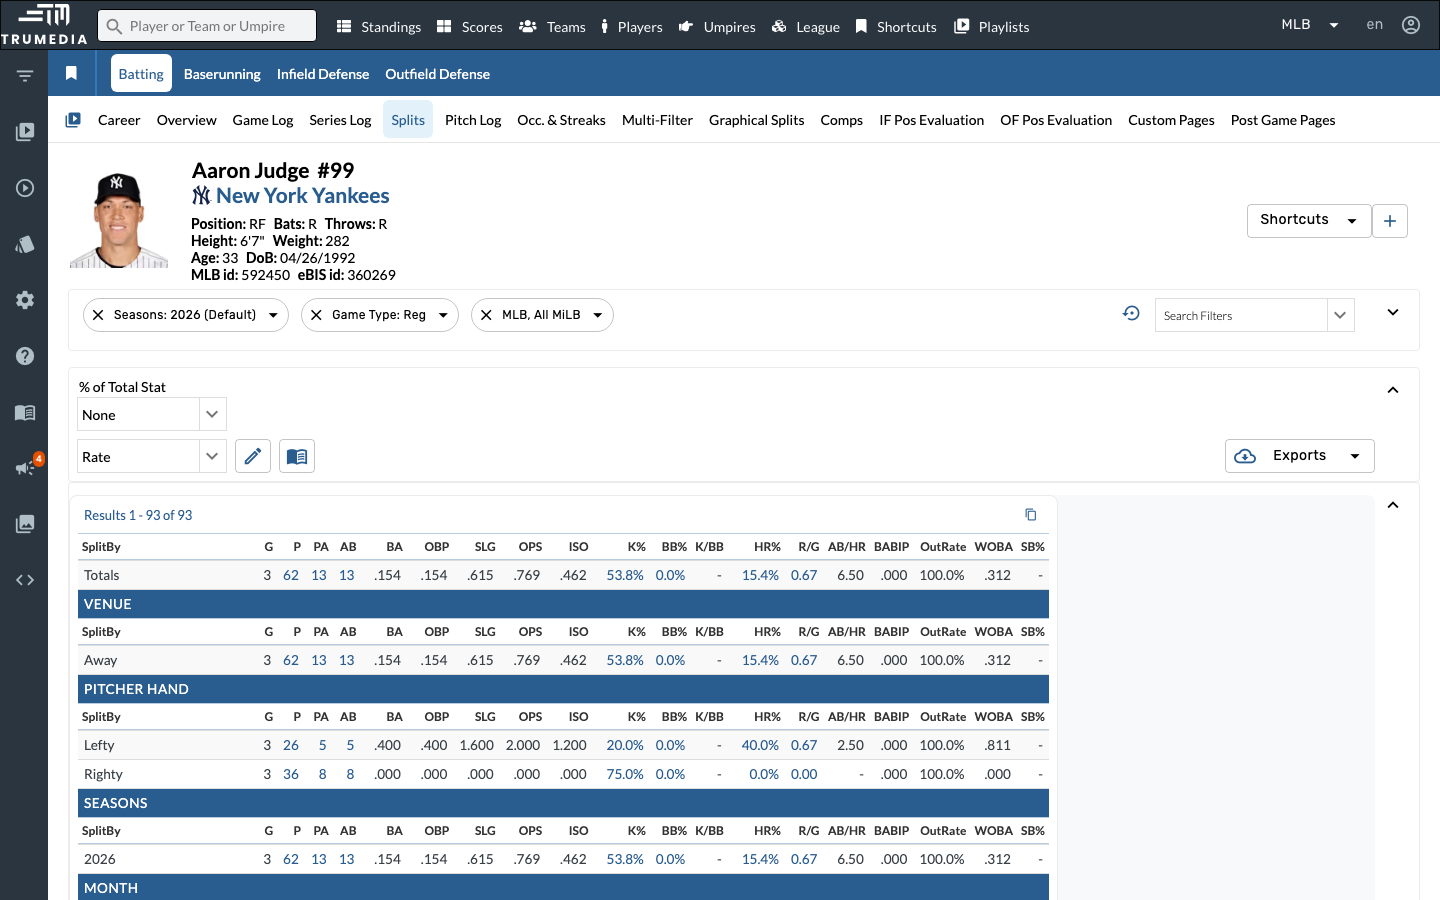Open the Standings menu
This screenshot has height=900, width=1440.
pos(379,27)
